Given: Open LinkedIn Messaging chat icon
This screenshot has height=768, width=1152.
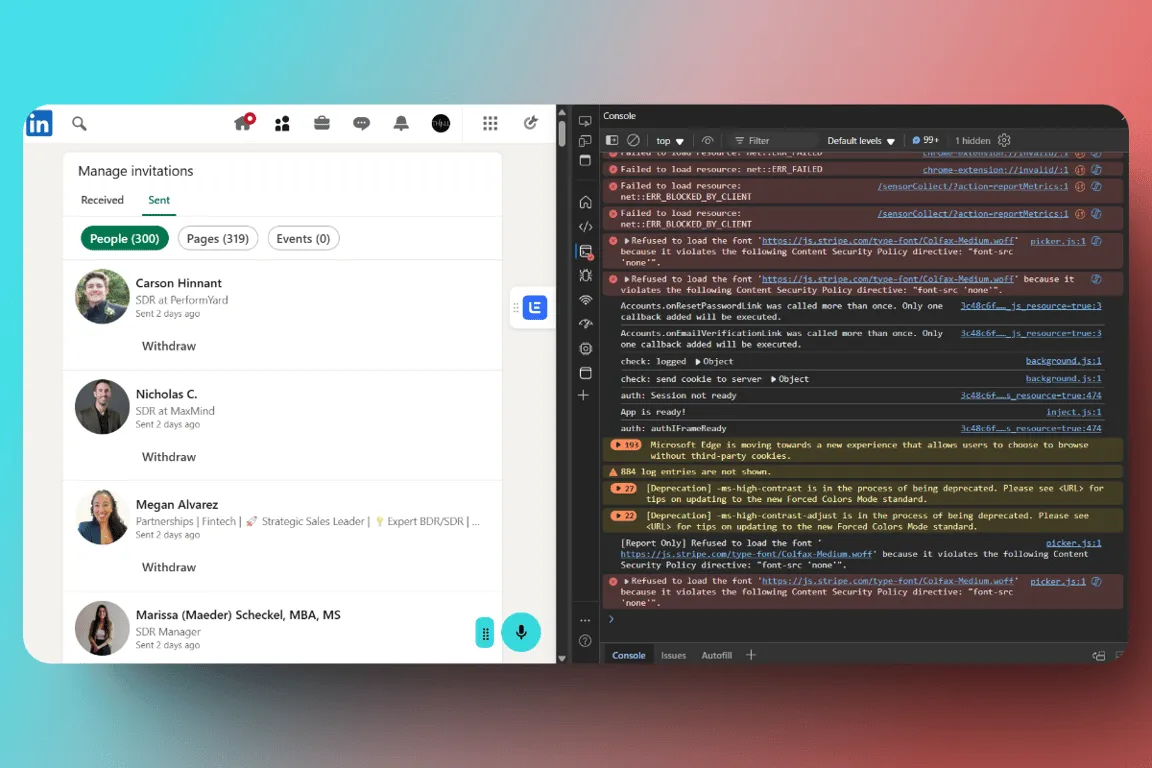Looking at the screenshot, I should (x=361, y=123).
